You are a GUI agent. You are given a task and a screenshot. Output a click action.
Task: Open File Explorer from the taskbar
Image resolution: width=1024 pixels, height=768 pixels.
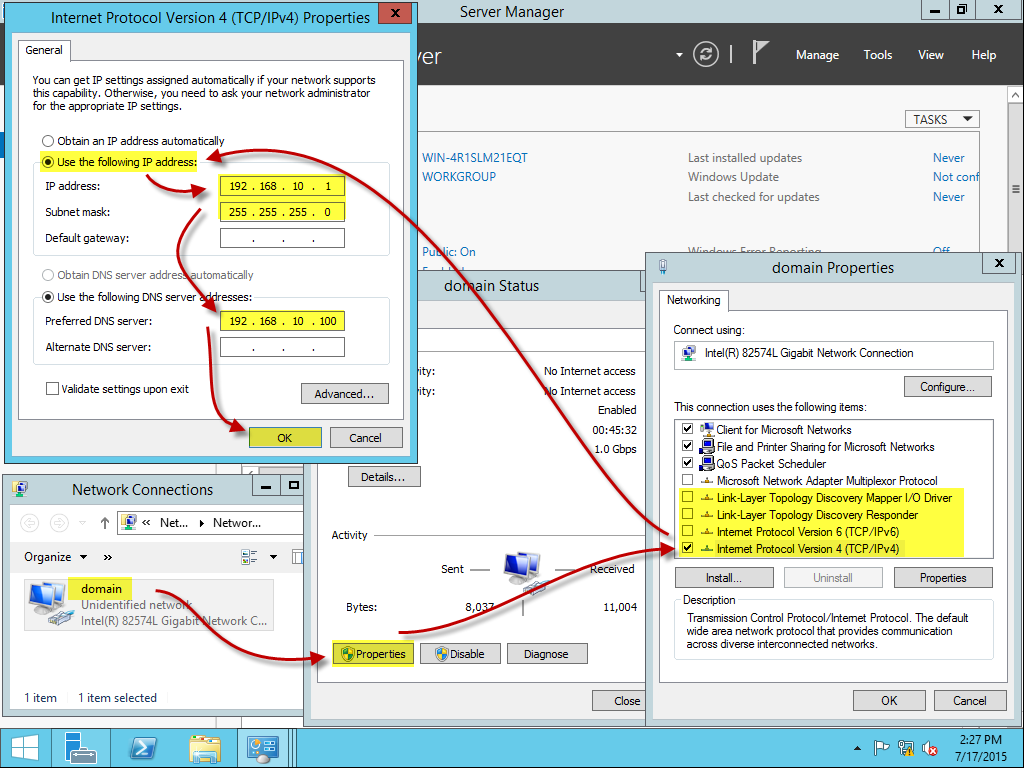click(204, 748)
